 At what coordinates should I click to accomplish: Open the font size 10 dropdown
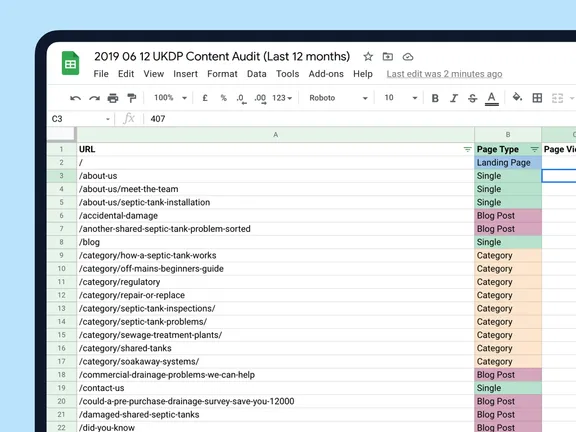point(401,98)
